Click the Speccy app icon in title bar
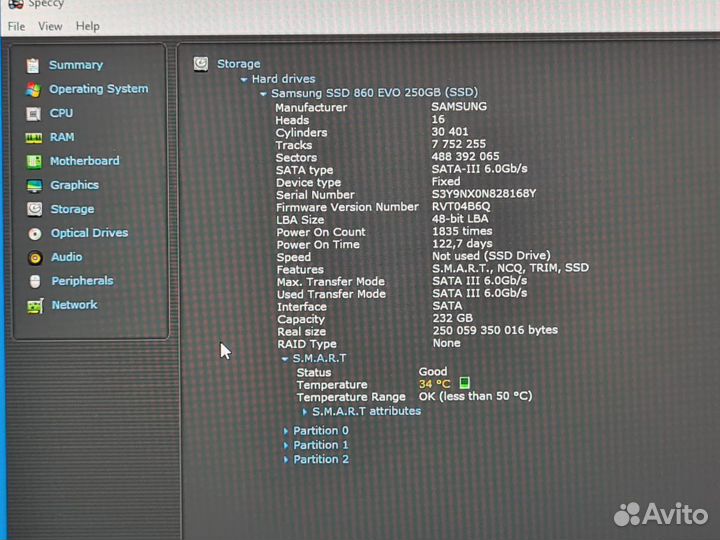This screenshot has width=720, height=540. coord(16,4)
